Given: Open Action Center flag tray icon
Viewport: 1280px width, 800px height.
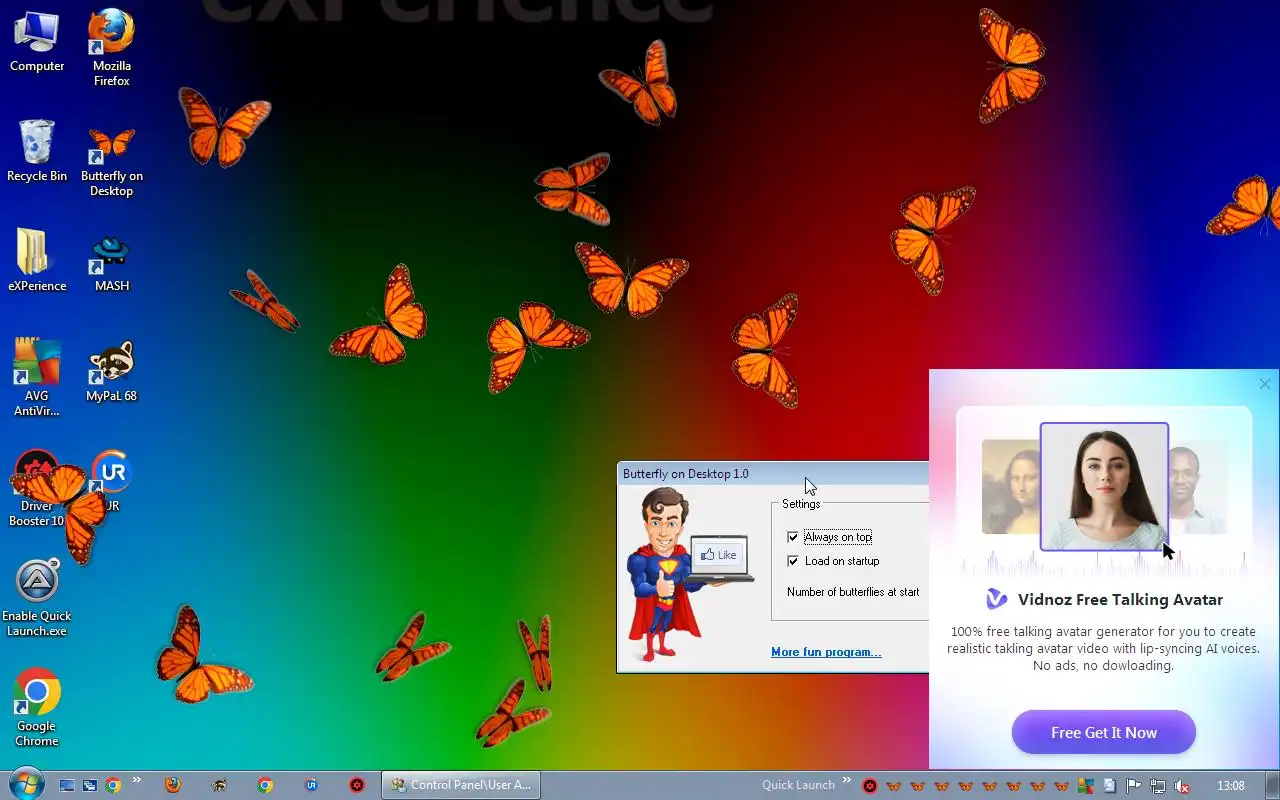Looking at the screenshot, I should point(1133,786).
